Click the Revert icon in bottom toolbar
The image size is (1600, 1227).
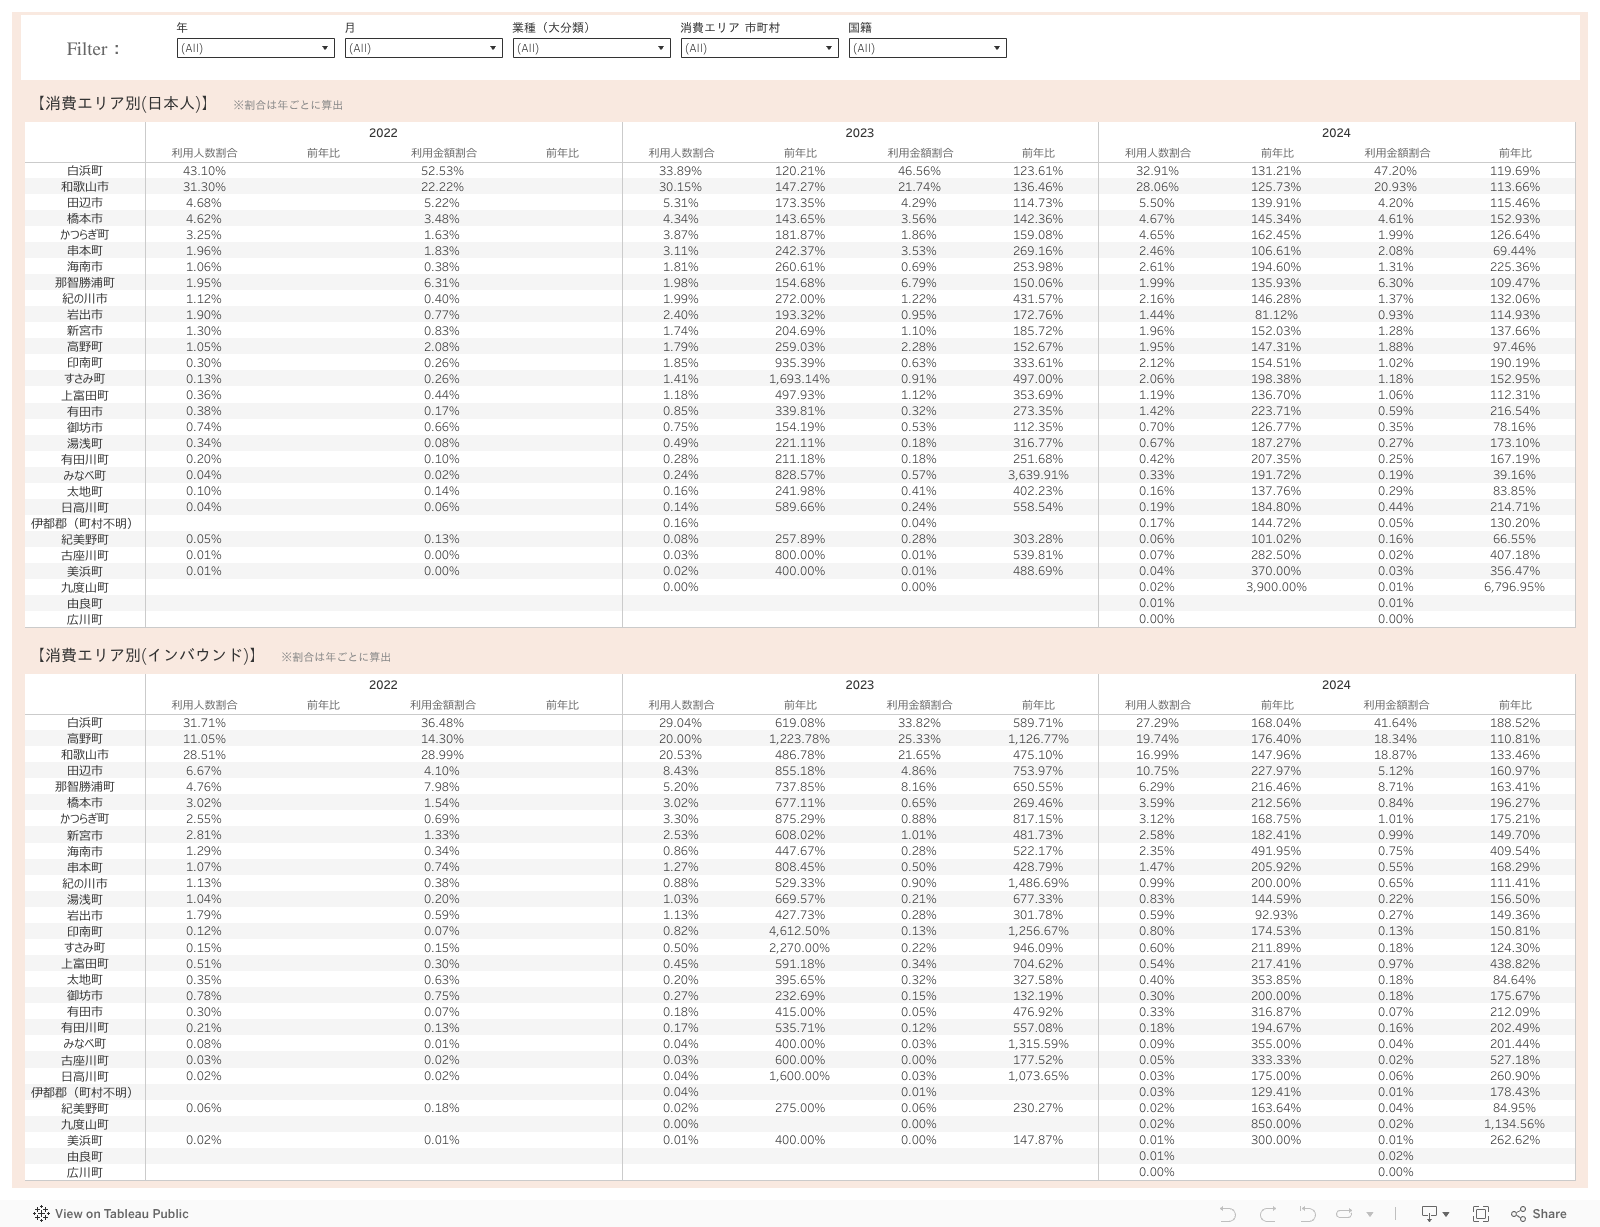click(1307, 1214)
